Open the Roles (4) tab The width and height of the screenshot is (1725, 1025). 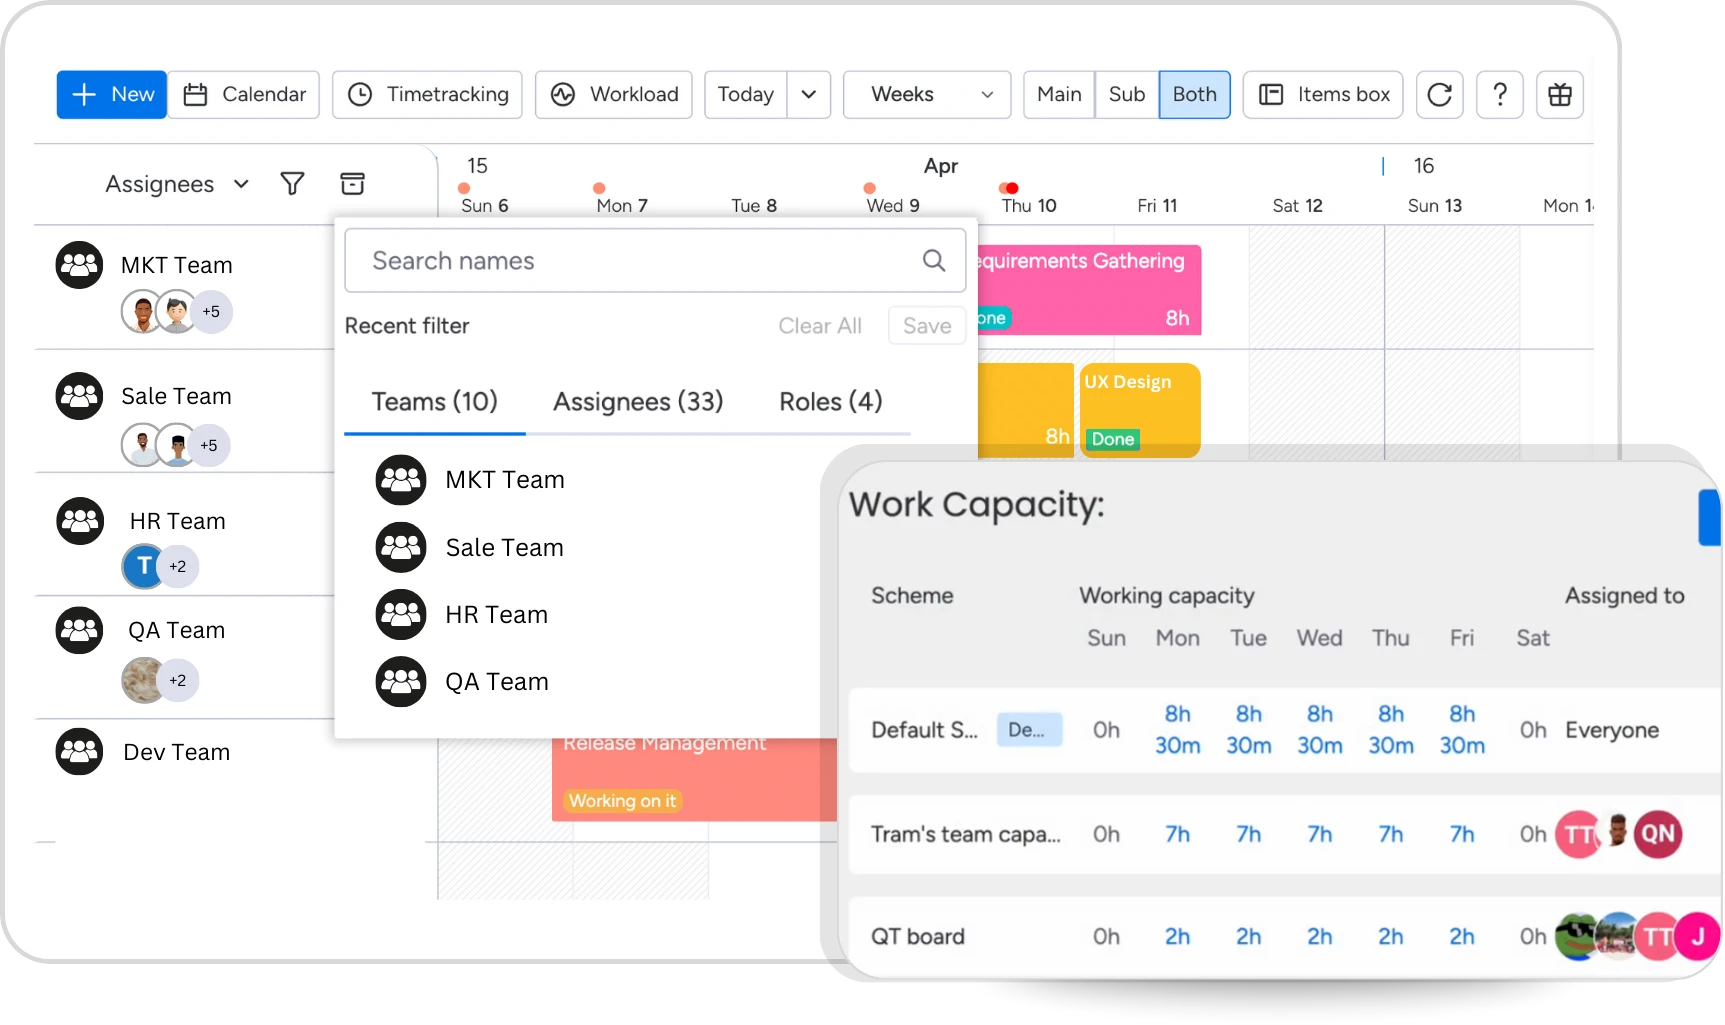click(829, 402)
